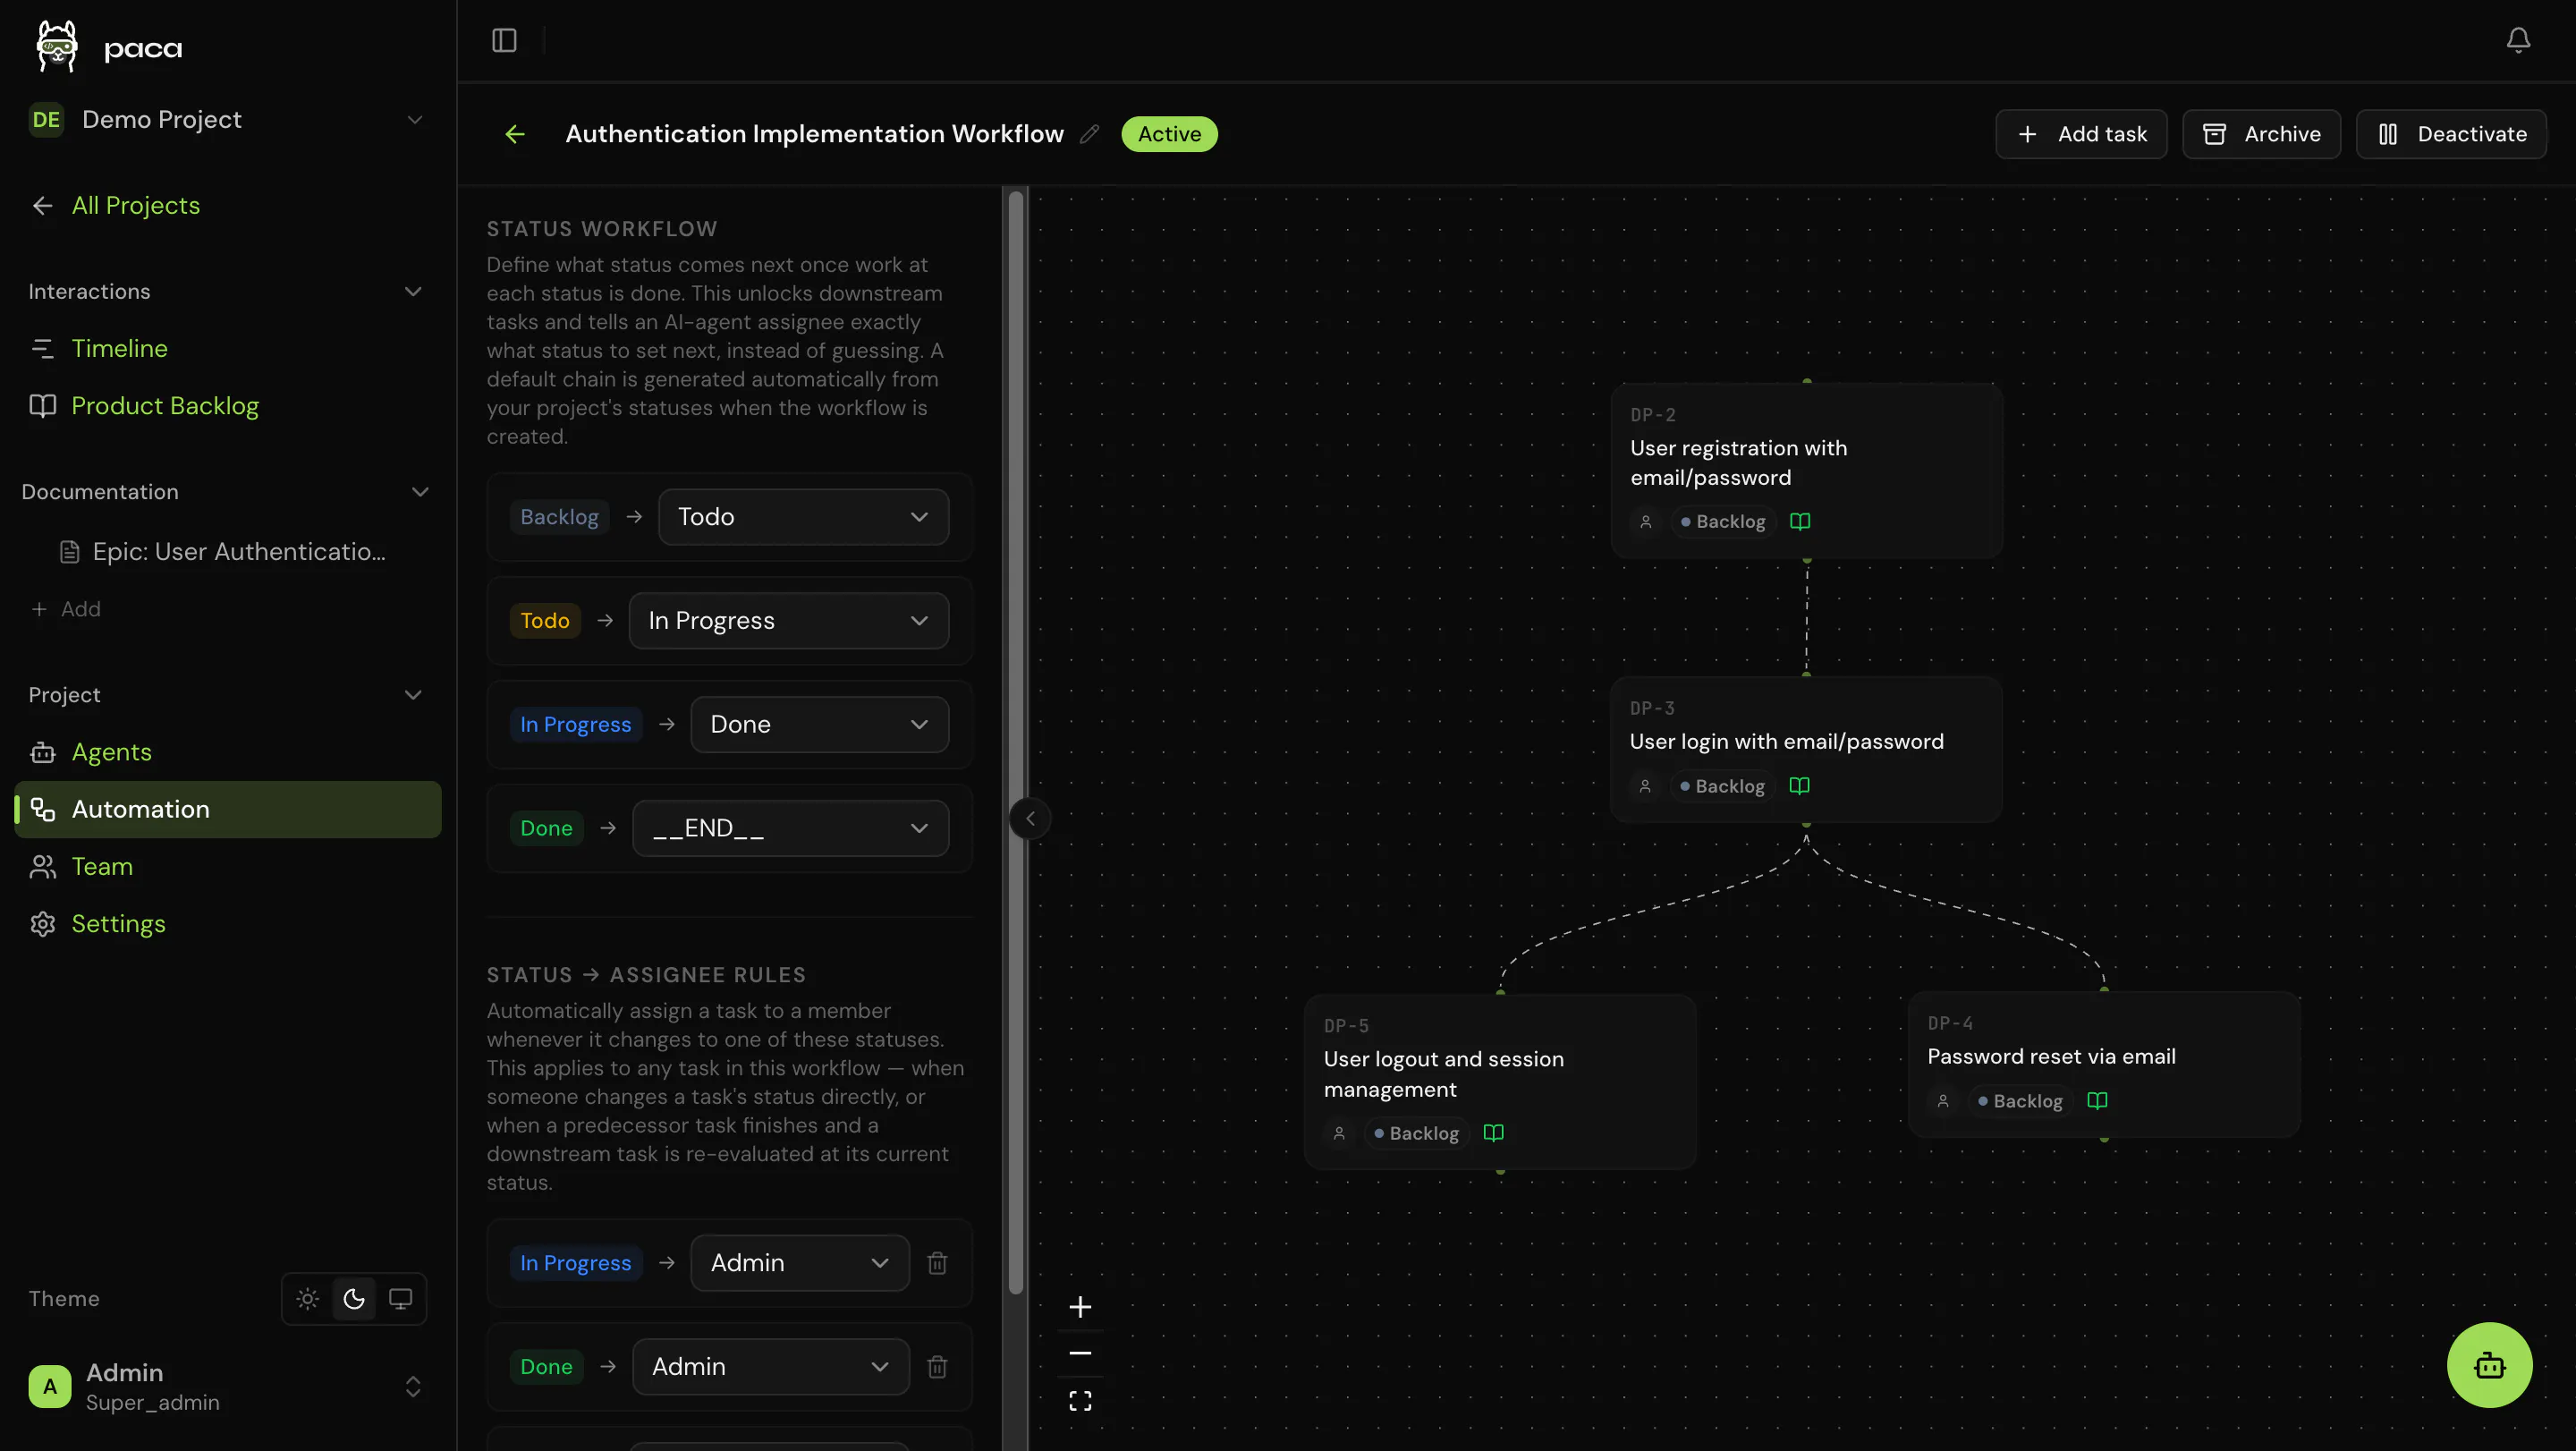Open Epic: User Authentication document

[224, 552]
